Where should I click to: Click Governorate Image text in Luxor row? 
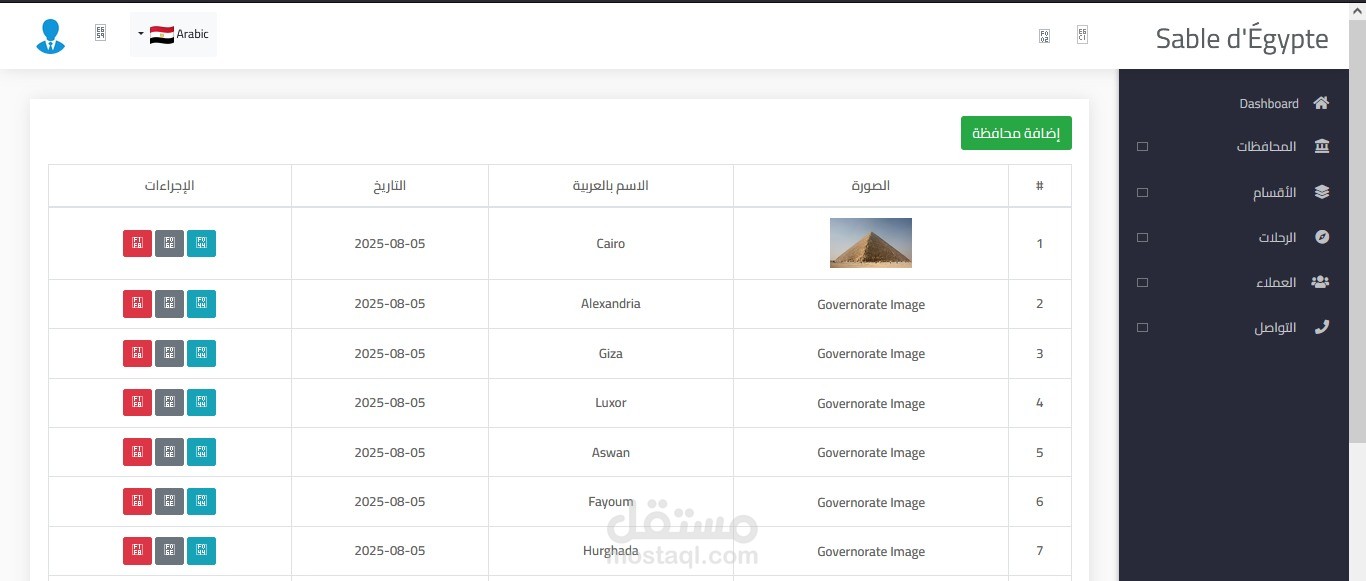click(x=871, y=404)
